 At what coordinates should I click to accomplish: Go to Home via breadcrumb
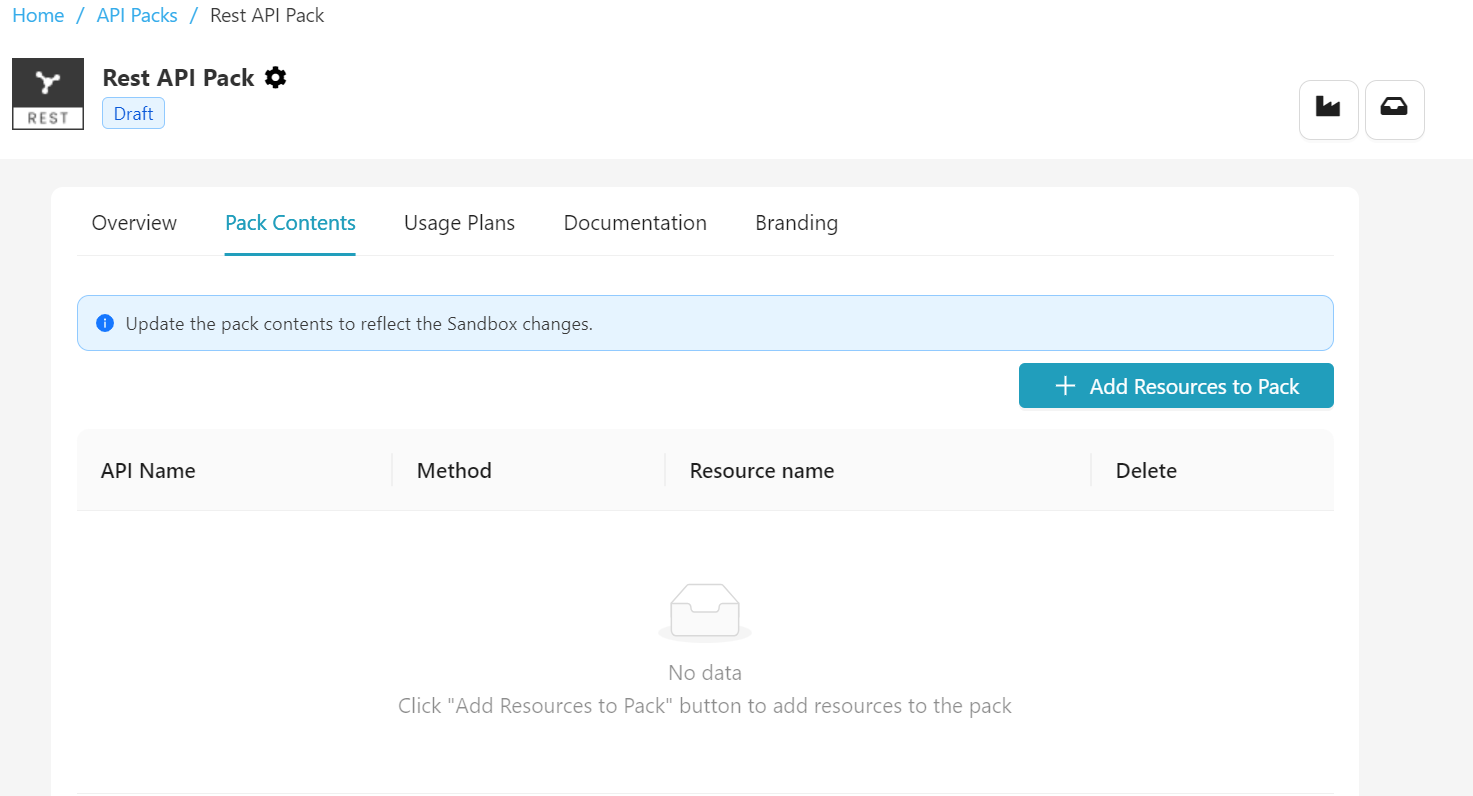tap(38, 16)
